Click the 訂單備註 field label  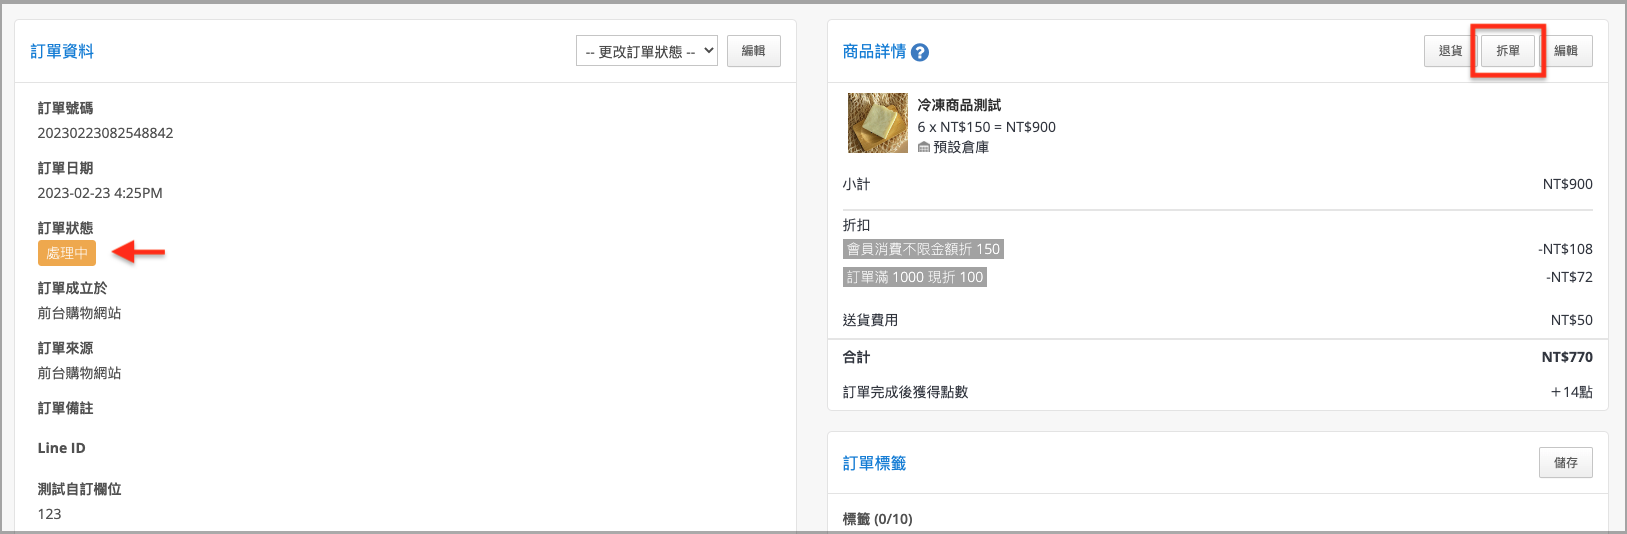coord(65,408)
